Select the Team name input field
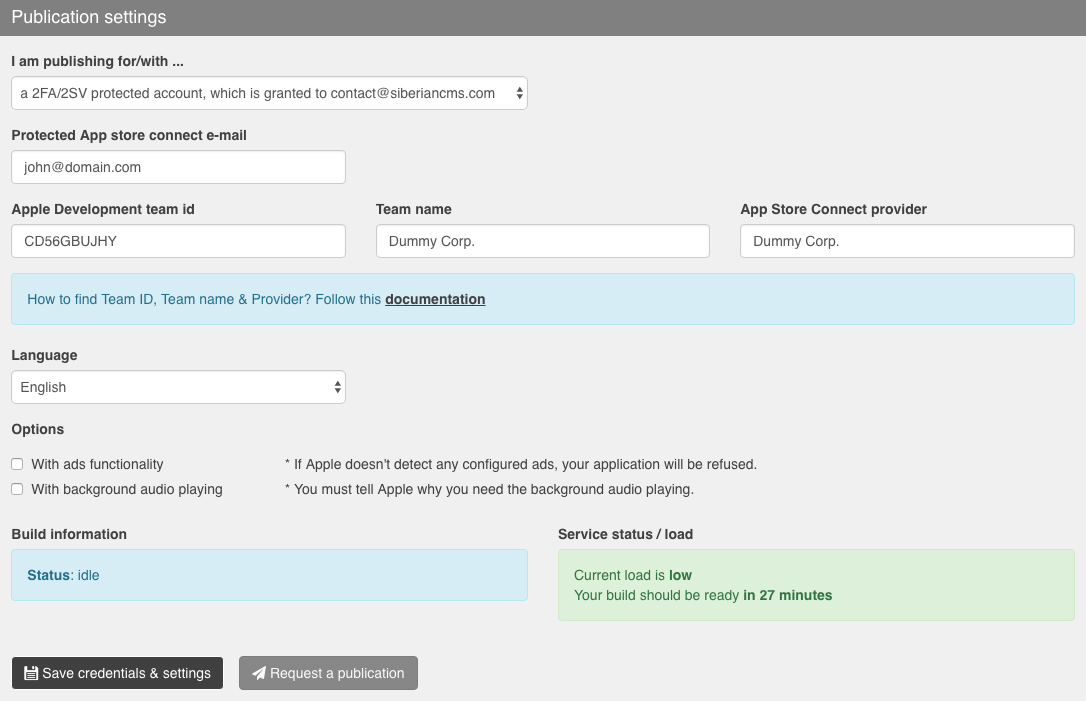Image resolution: width=1086 pixels, height=701 pixels. (542, 241)
